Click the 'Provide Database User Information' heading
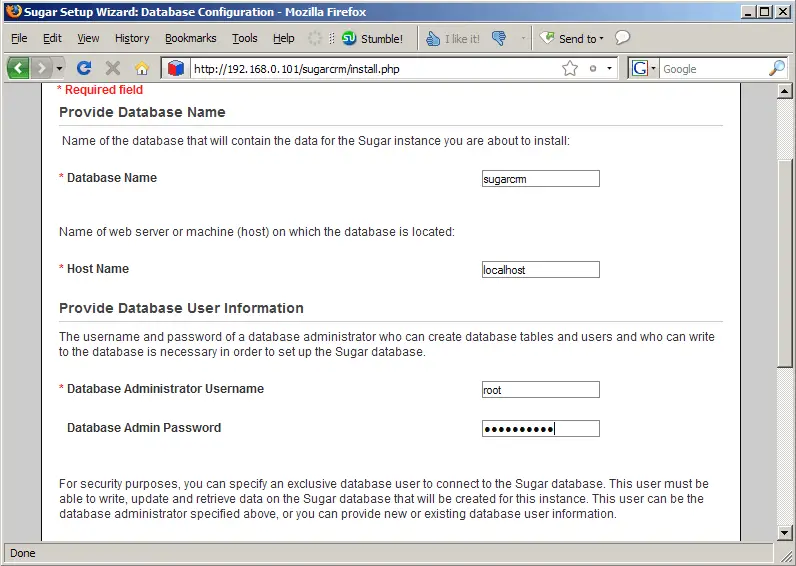 [x=181, y=308]
